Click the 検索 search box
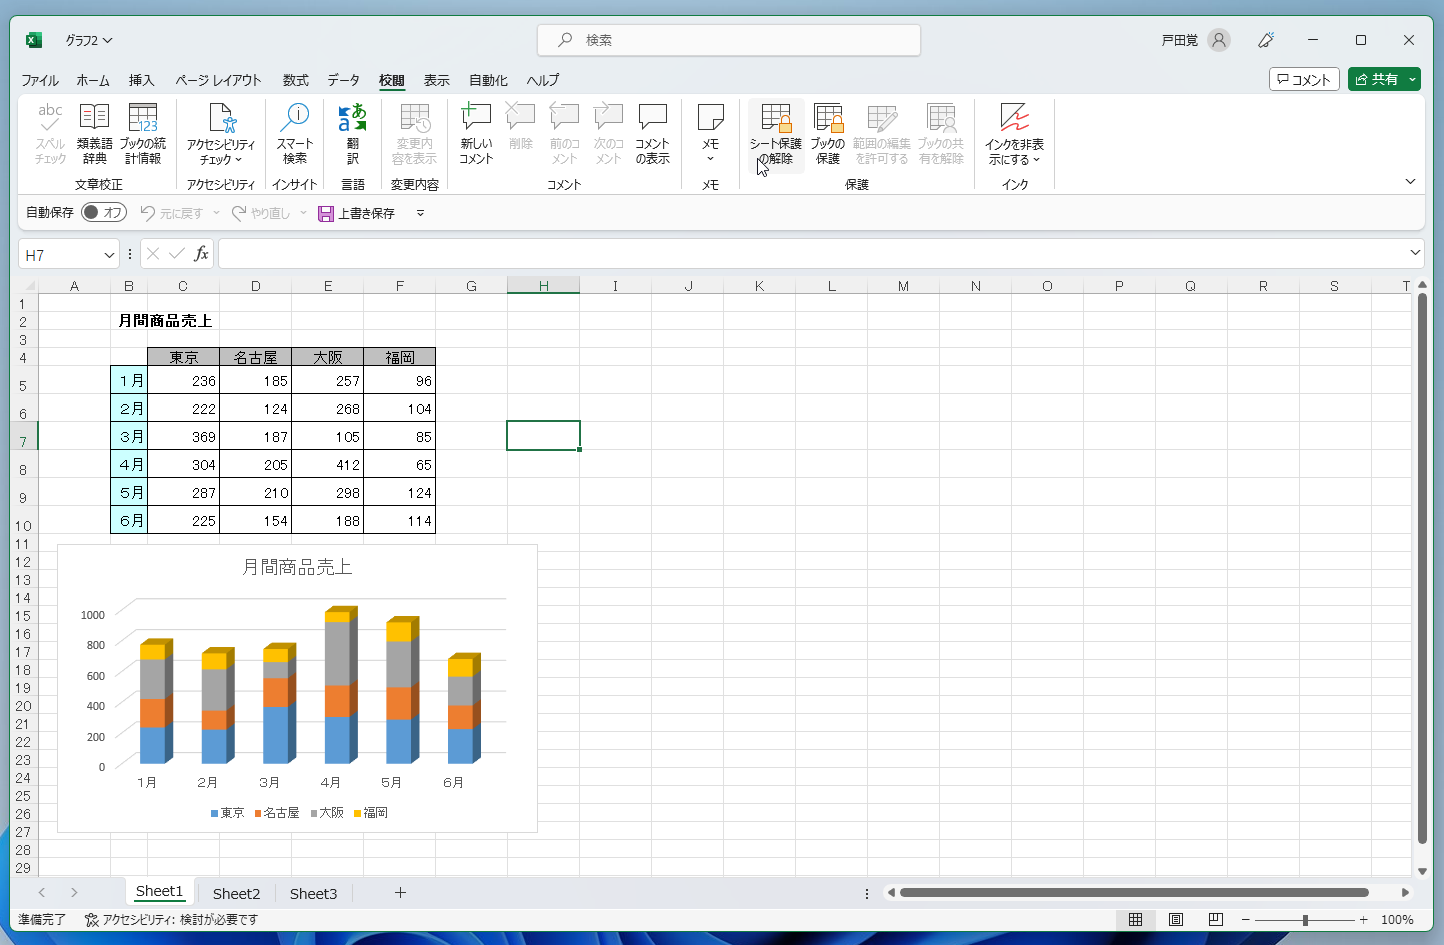Screen dimensions: 1444x945 click(729, 40)
